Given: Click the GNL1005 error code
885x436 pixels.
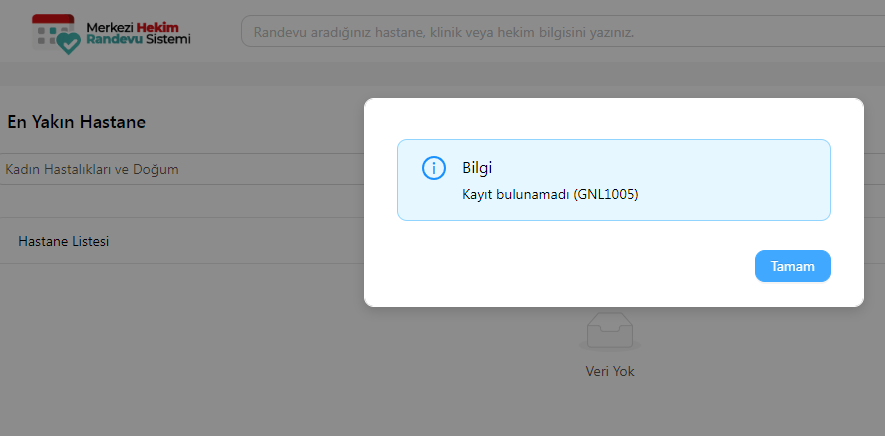Looking at the screenshot, I should pos(606,194).
